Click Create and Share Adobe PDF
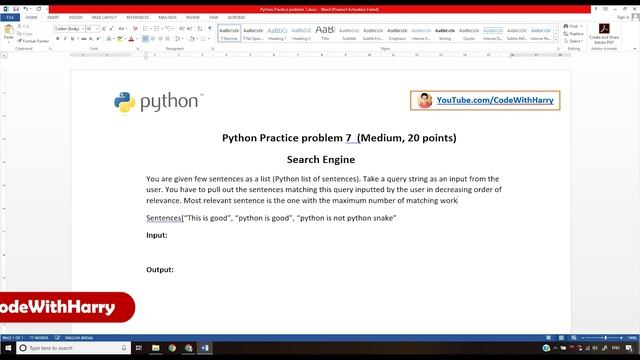The width and height of the screenshot is (640, 360). coord(604,34)
